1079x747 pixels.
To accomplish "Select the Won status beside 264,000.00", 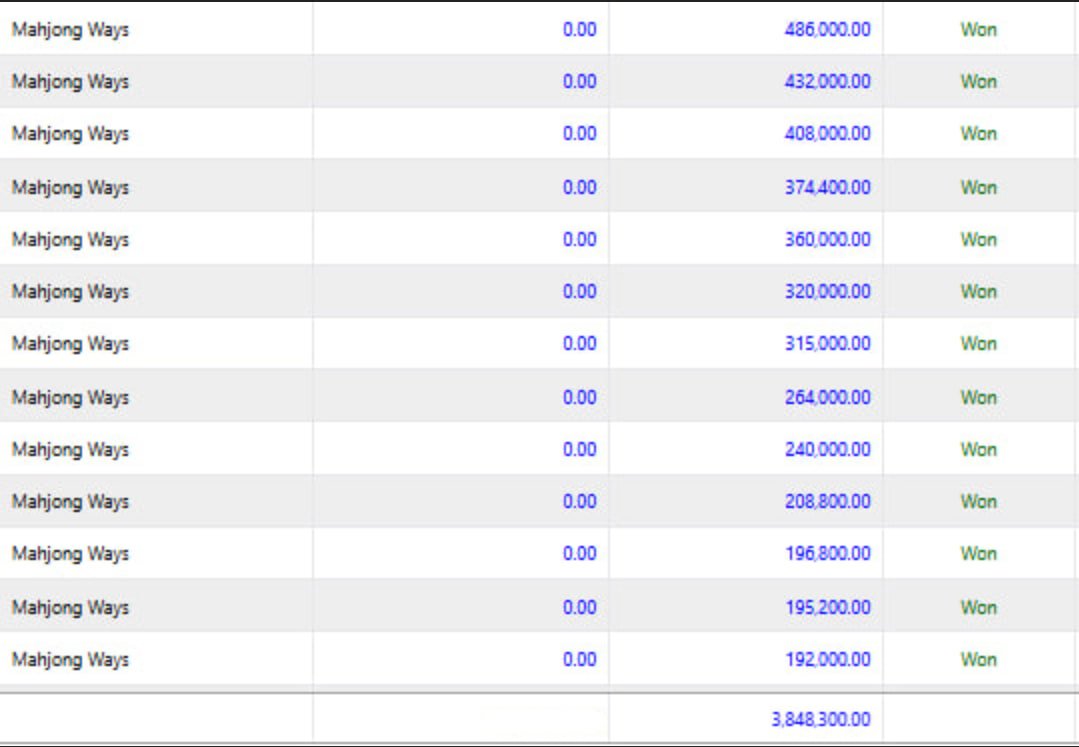I will coord(979,397).
